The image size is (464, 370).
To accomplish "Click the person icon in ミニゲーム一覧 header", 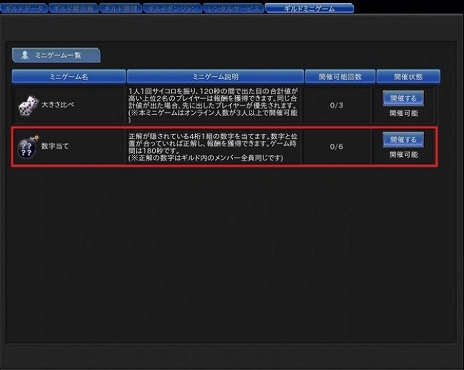I will point(25,55).
